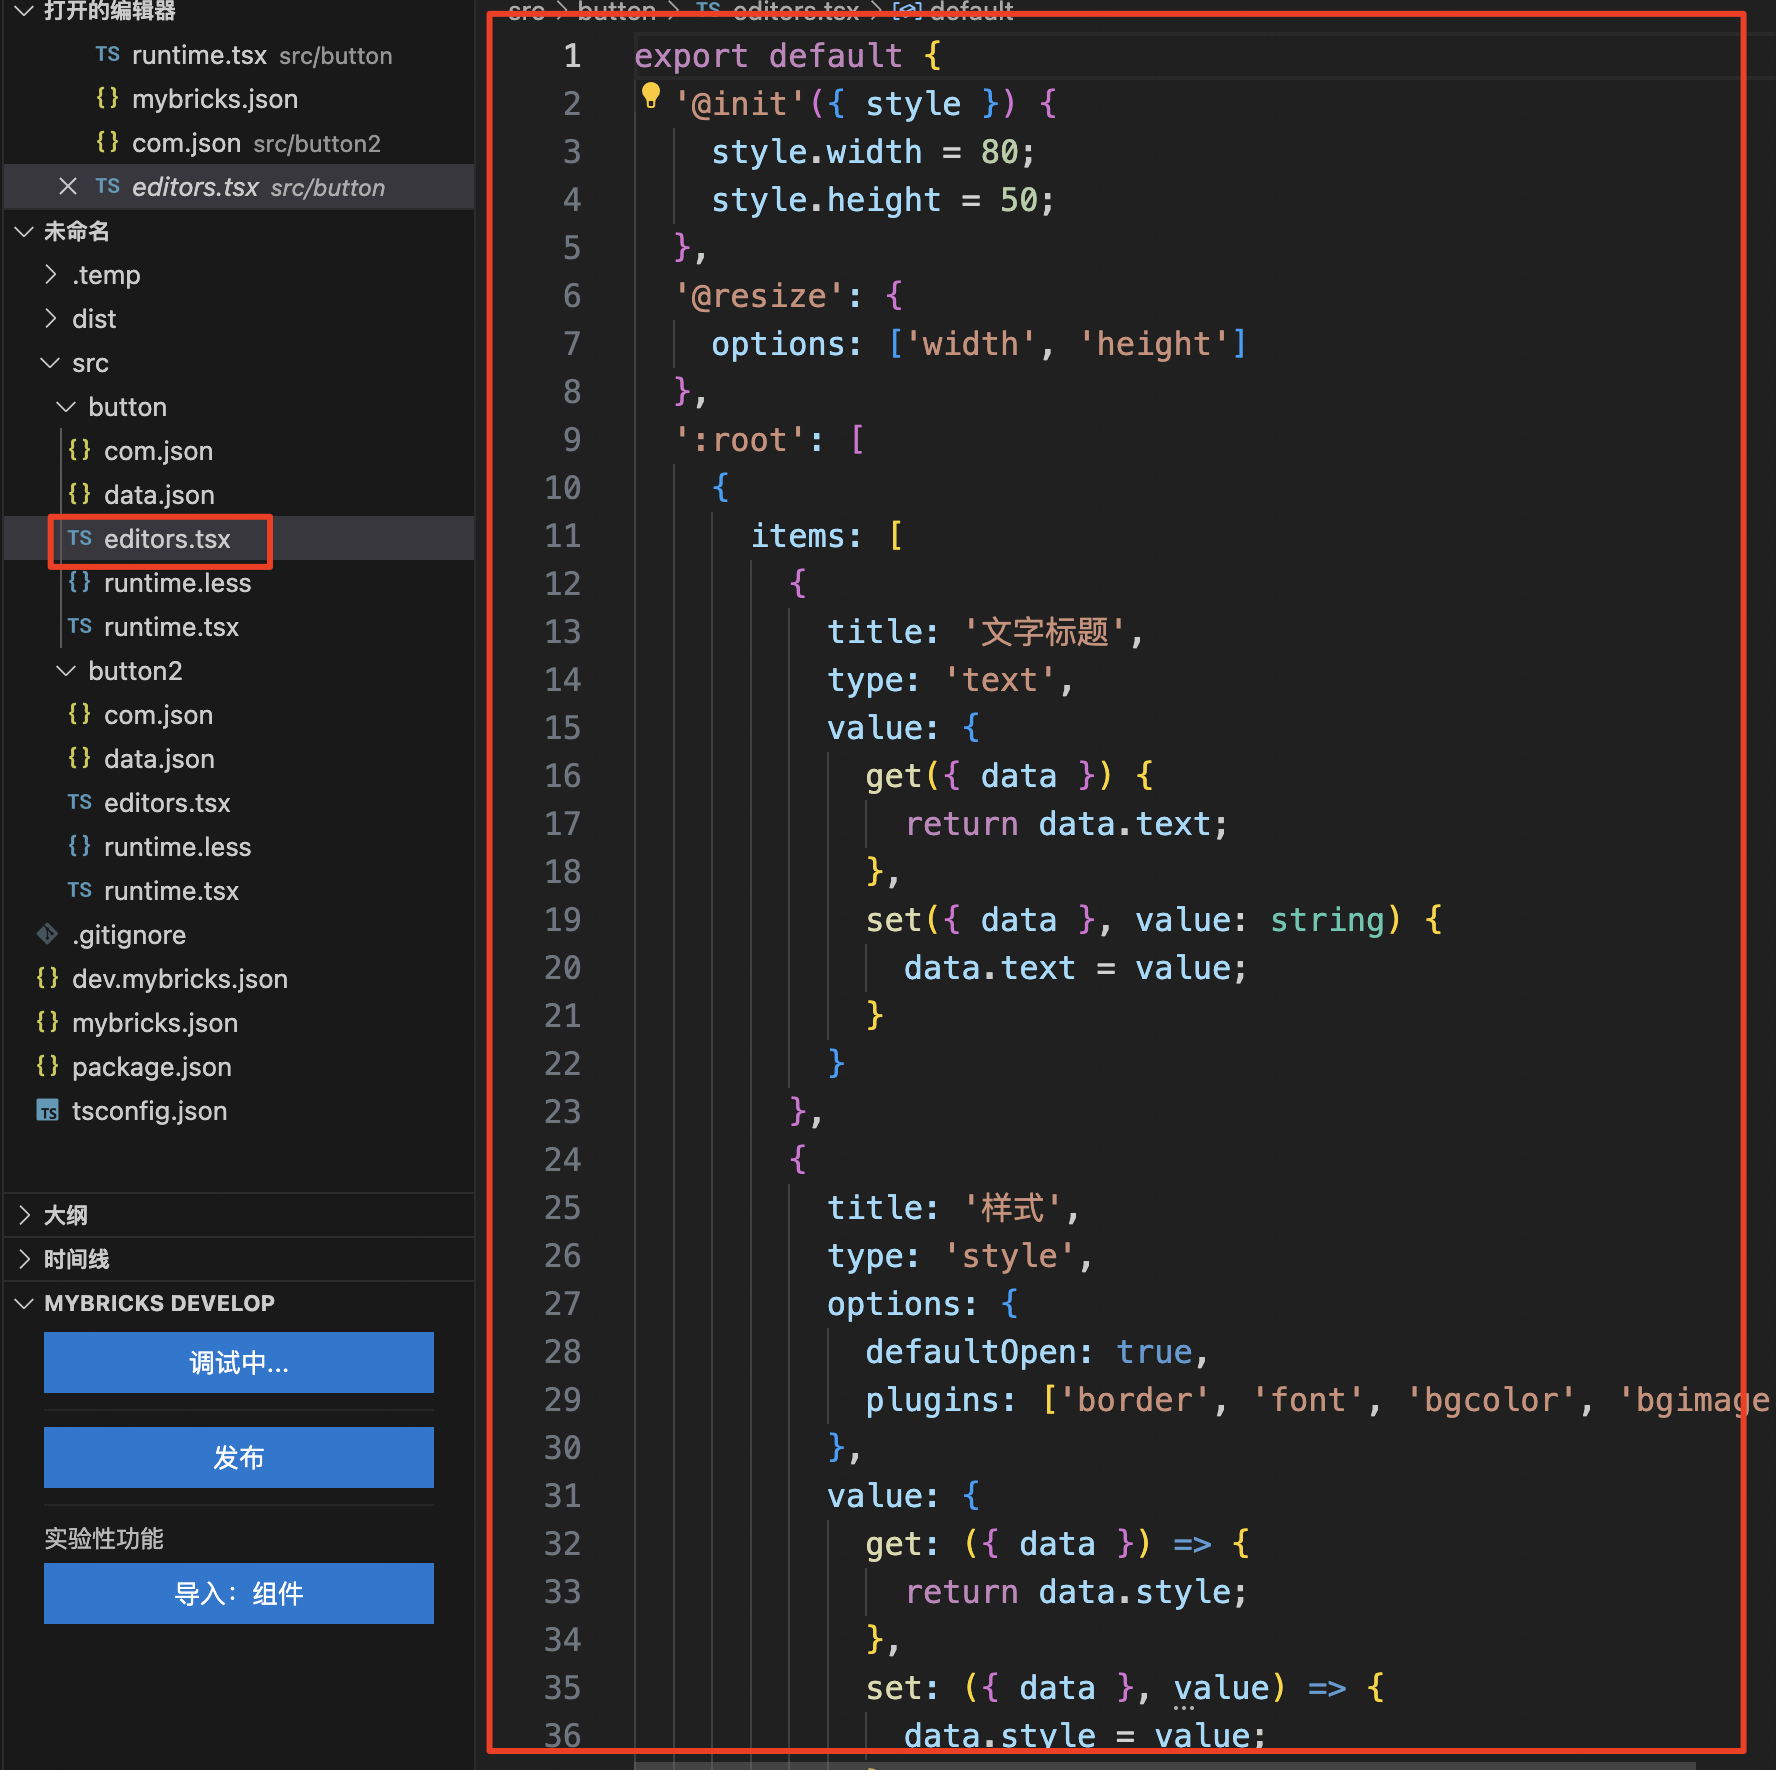Open data.json in the button folder

(239, 495)
